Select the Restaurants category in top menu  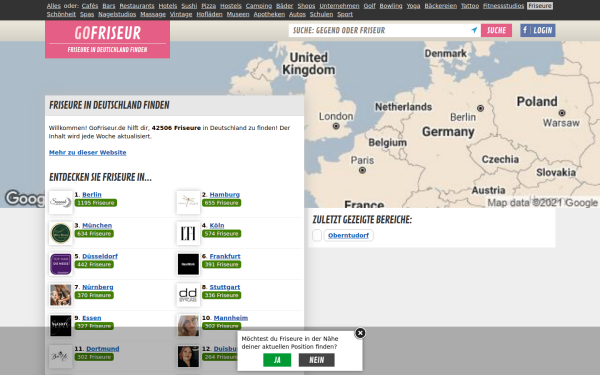tap(137, 6)
